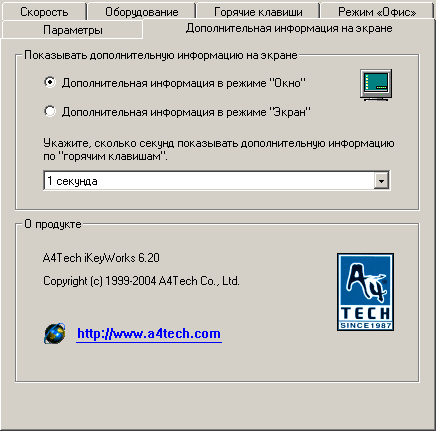Click the A4Tech iKeyWorks 6.20 version text
The width and height of the screenshot is (436, 431).
click(x=101, y=258)
